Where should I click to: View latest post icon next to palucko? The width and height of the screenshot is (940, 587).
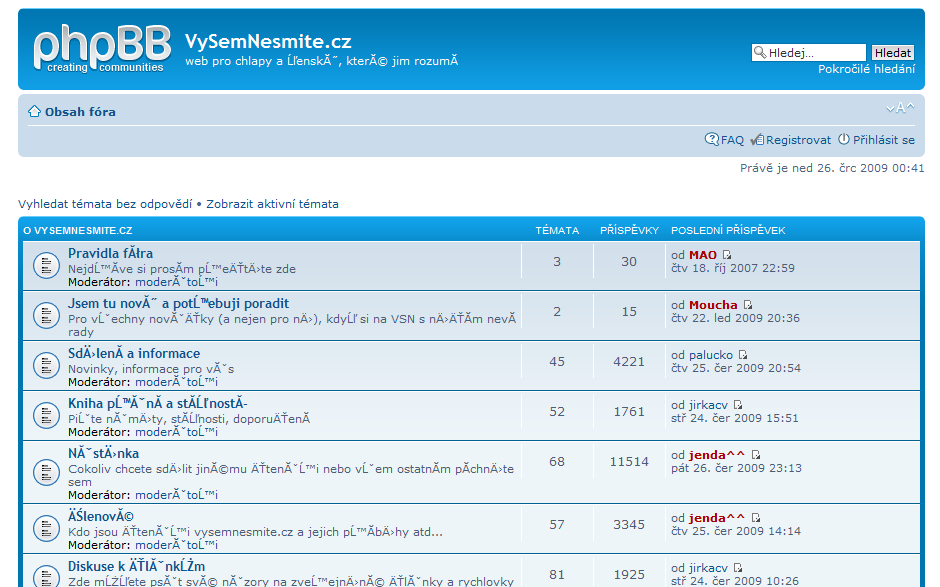(x=743, y=355)
